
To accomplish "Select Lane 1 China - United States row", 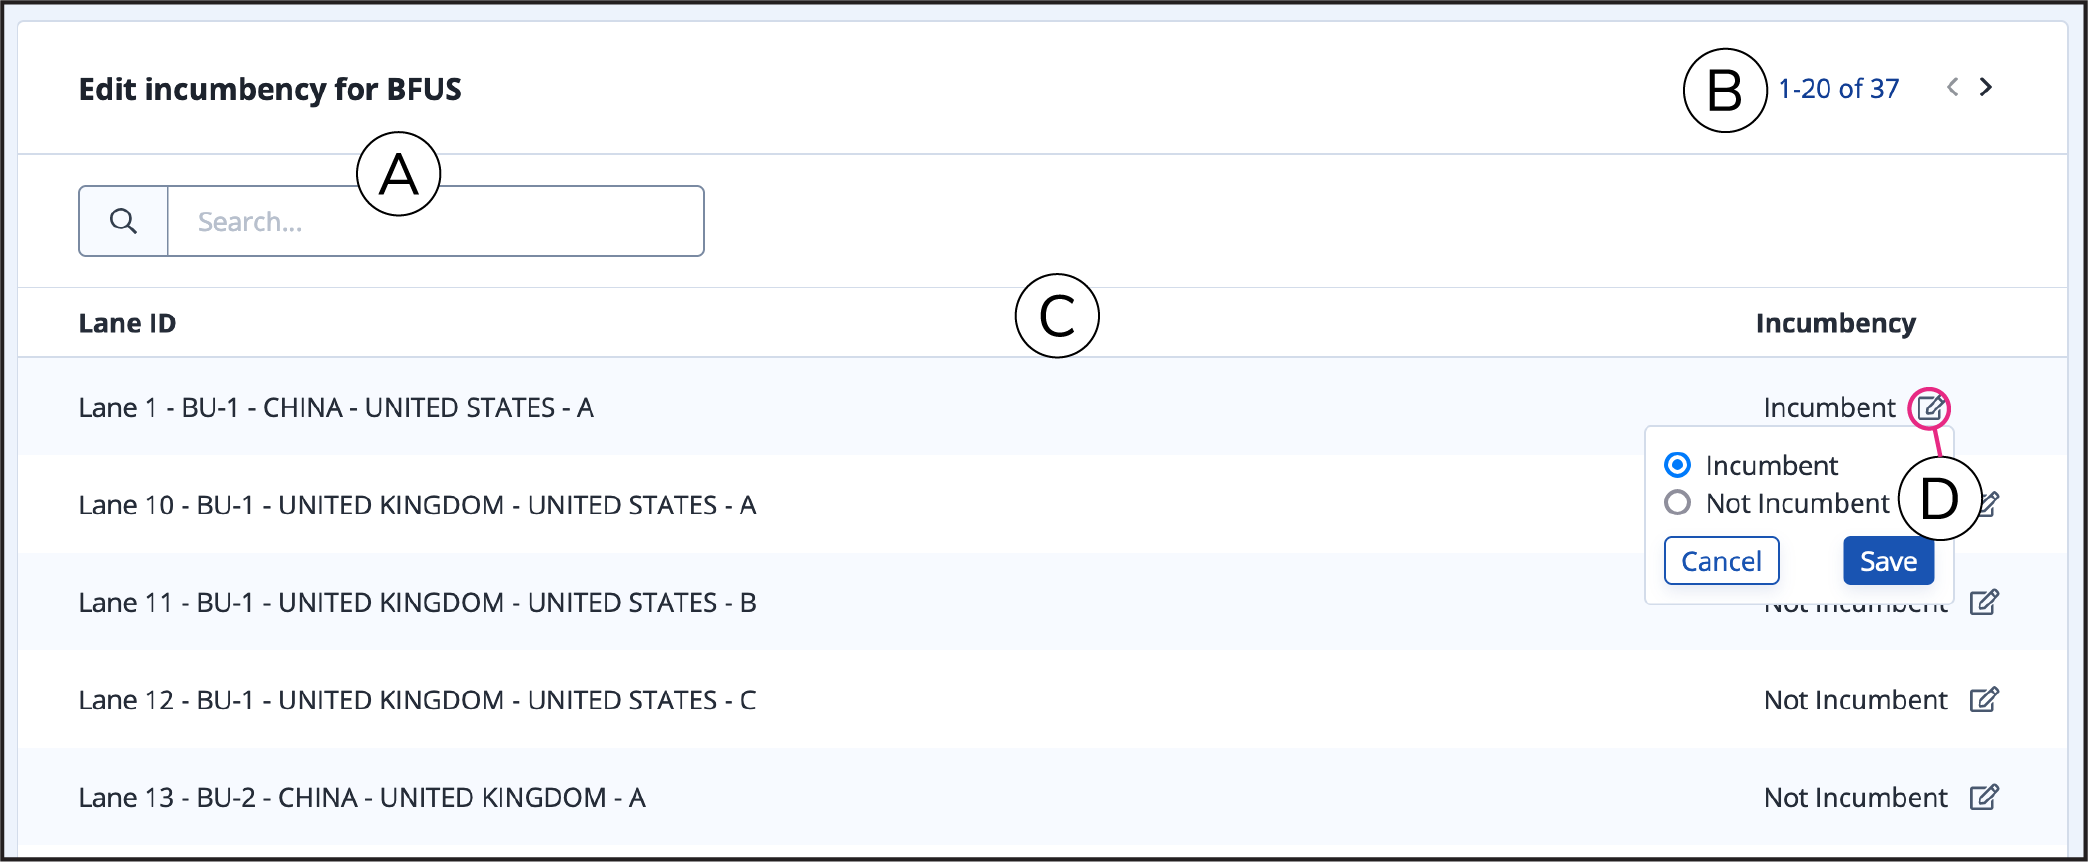I will point(1042,407).
